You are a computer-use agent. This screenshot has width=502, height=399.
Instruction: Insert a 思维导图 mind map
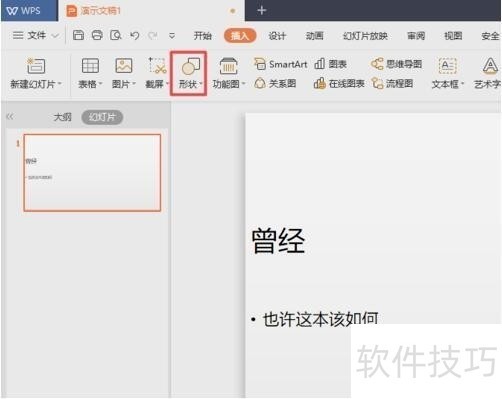396,64
